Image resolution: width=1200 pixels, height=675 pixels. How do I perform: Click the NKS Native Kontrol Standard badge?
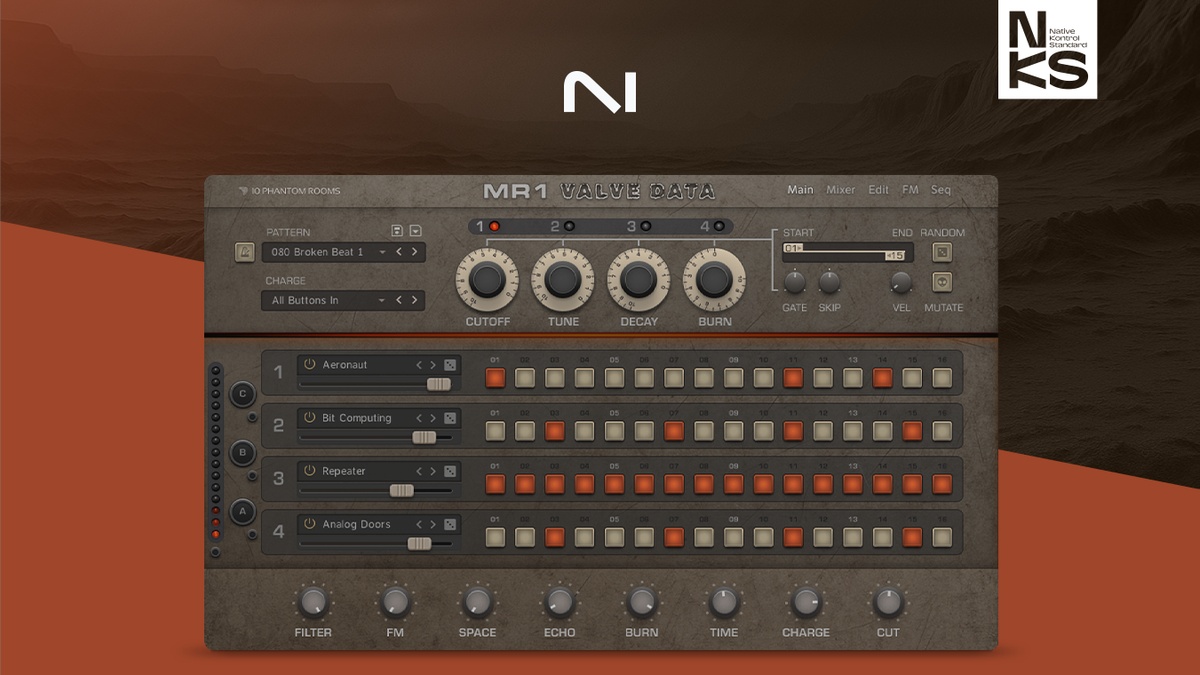(1047, 50)
